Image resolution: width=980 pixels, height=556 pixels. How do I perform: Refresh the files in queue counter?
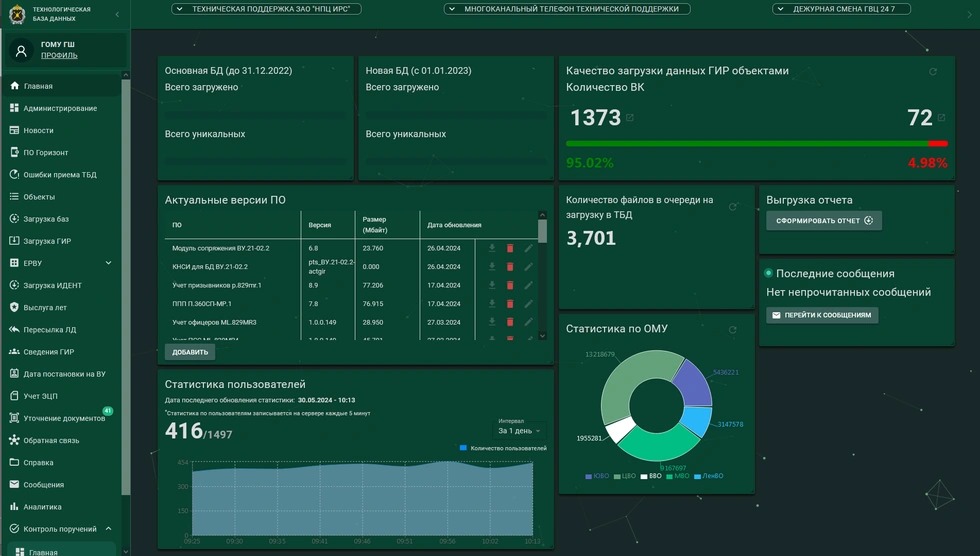[x=733, y=207]
